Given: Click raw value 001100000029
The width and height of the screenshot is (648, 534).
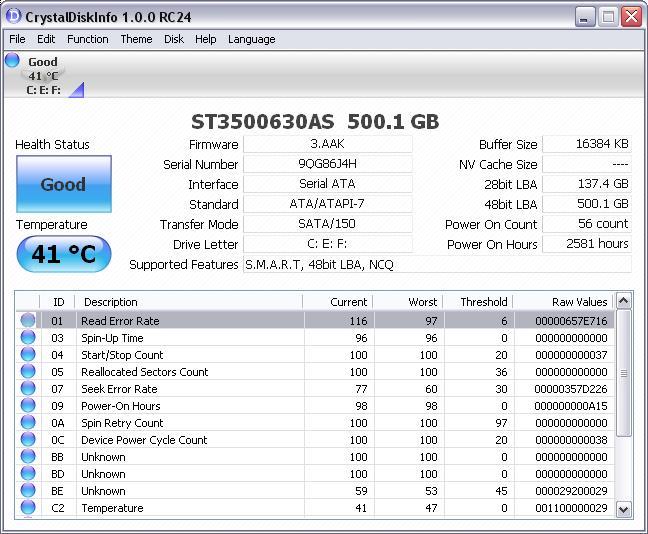Looking at the screenshot, I should [571, 508].
